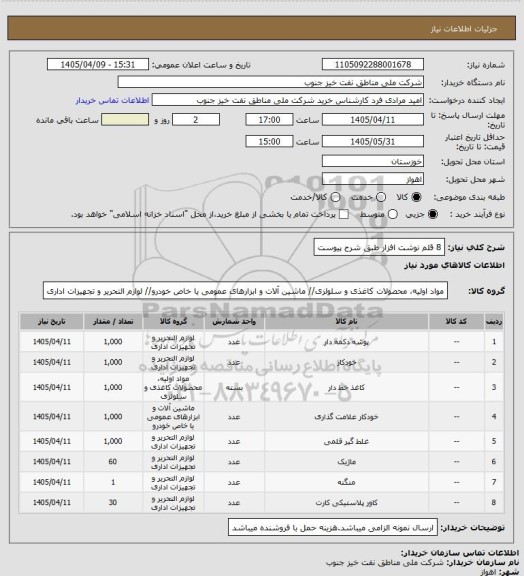Image resolution: width=524 pixels, height=576 pixels.
Task: Click the announcement date field 1405/04/09 - 15:31
Action: pyautogui.click(x=98, y=64)
